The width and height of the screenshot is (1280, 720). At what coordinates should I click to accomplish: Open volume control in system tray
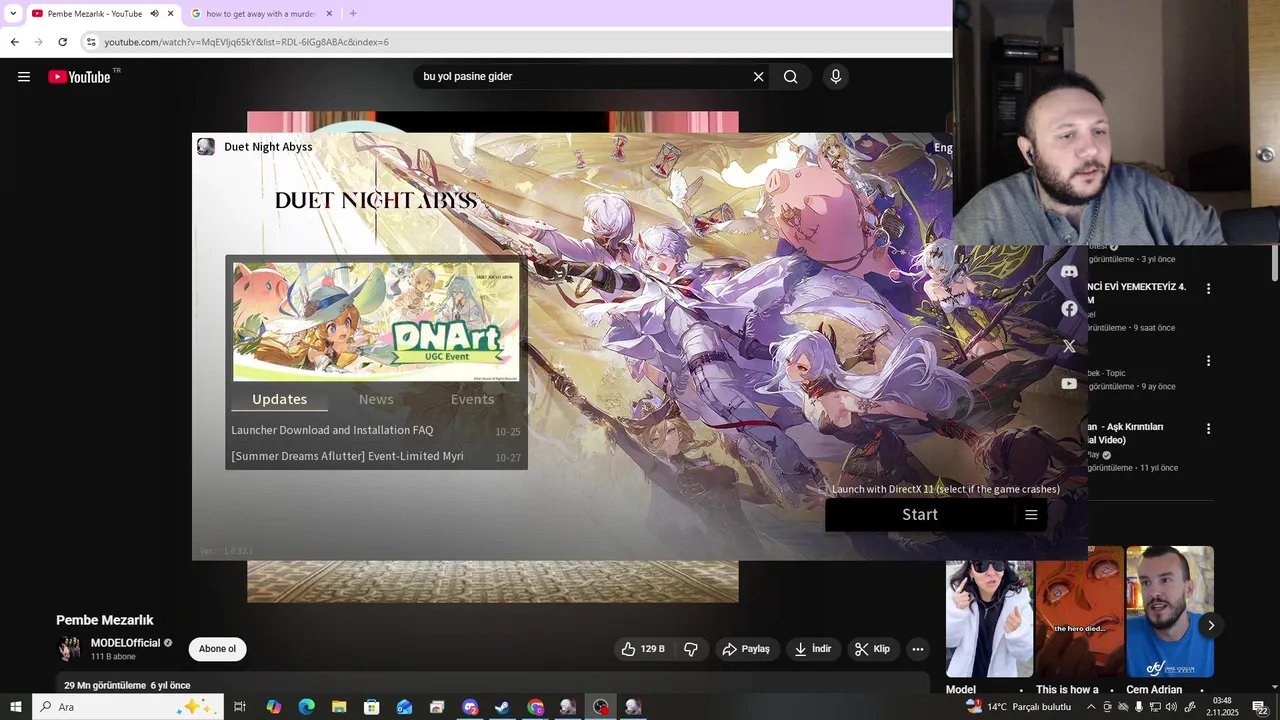[x=1172, y=707]
